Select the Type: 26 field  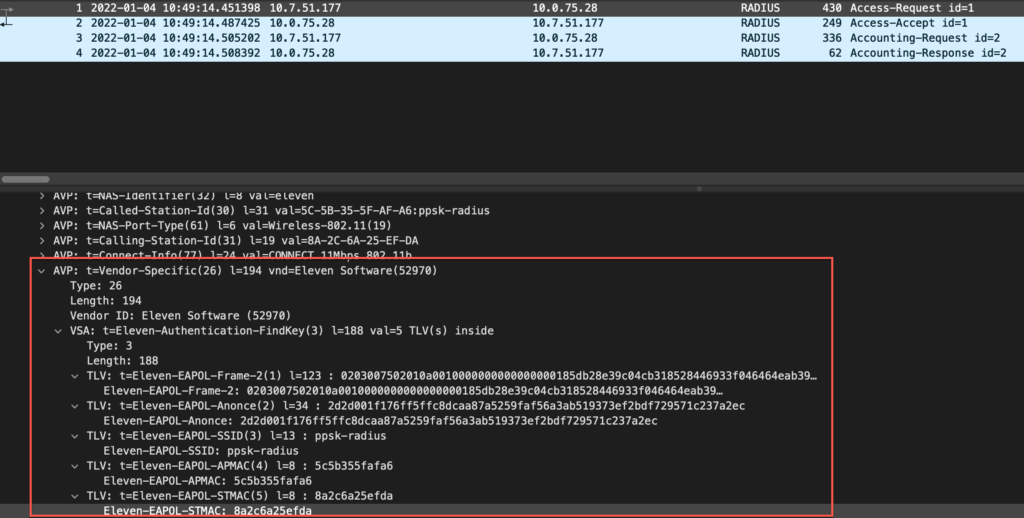pos(95,286)
